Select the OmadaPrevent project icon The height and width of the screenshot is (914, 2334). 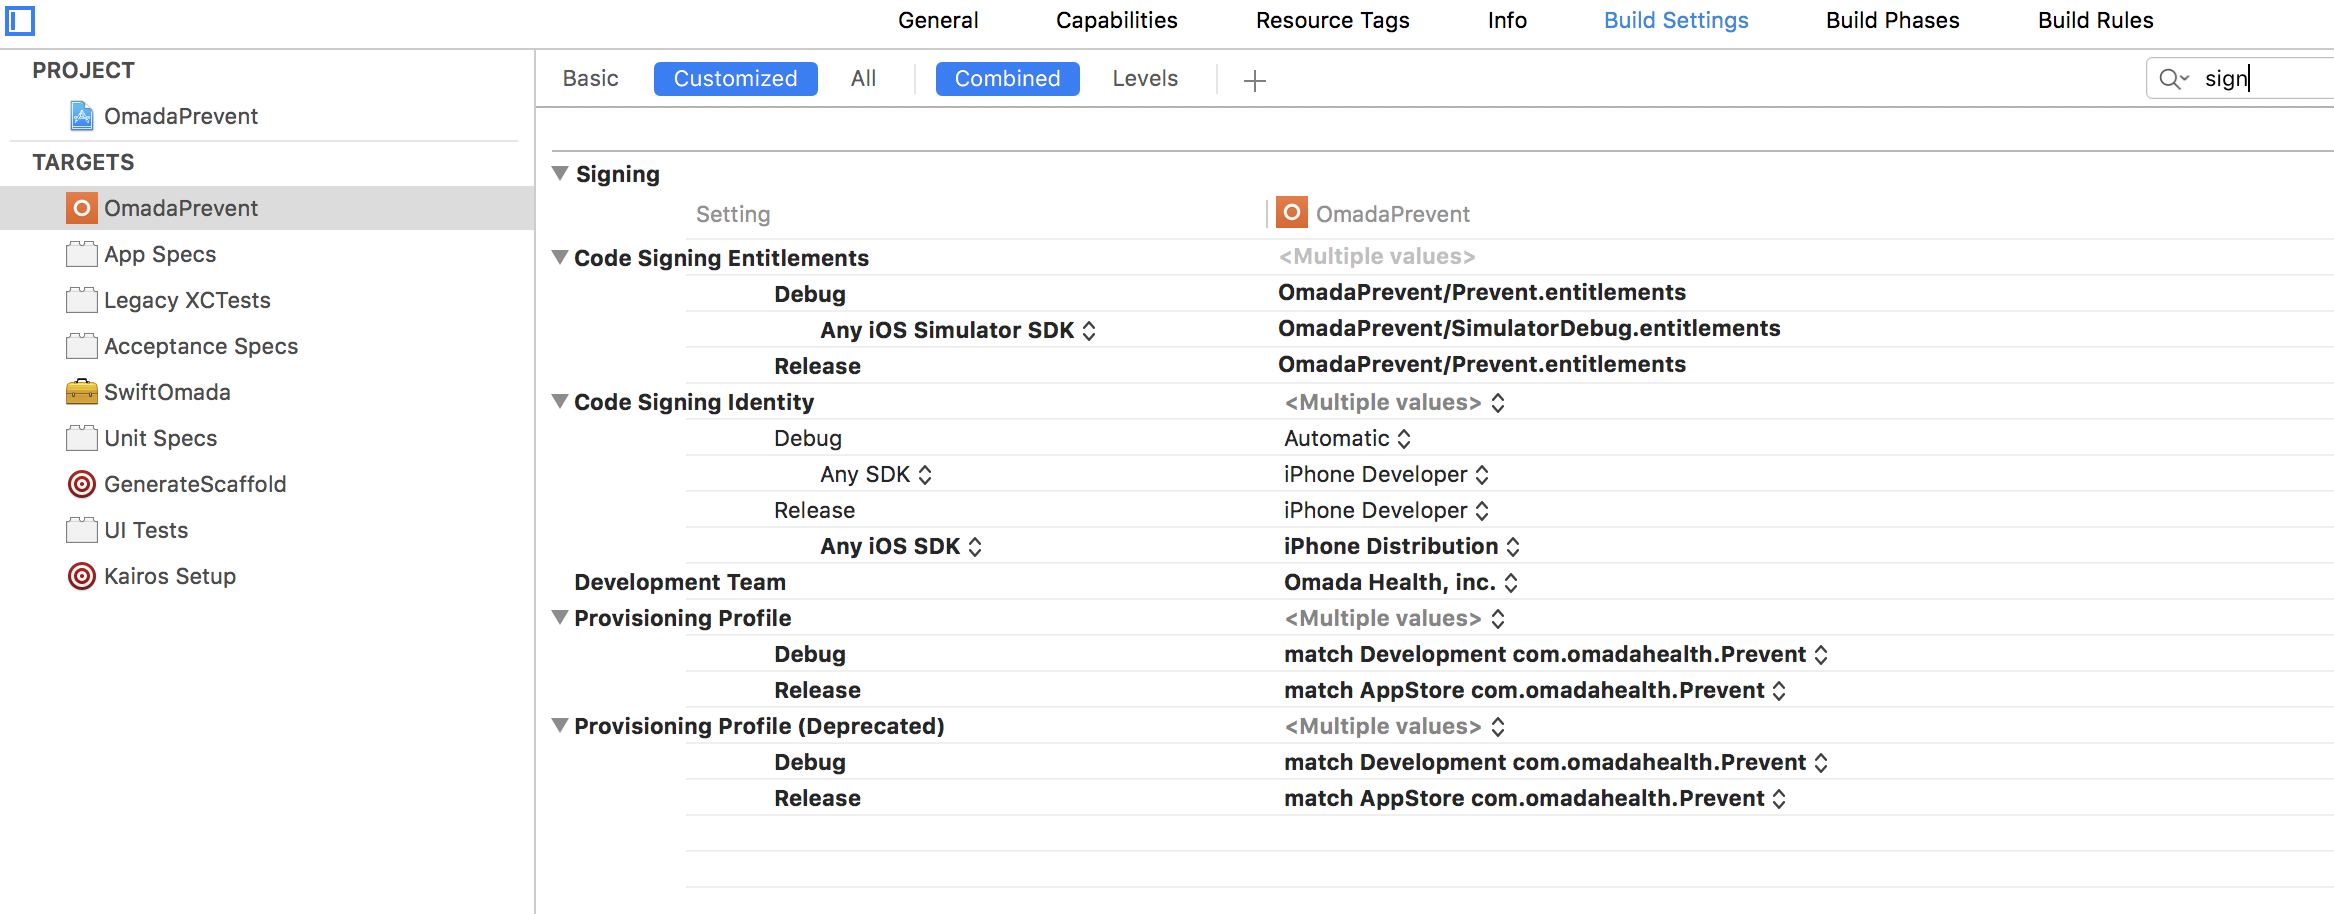coord(82,115)
